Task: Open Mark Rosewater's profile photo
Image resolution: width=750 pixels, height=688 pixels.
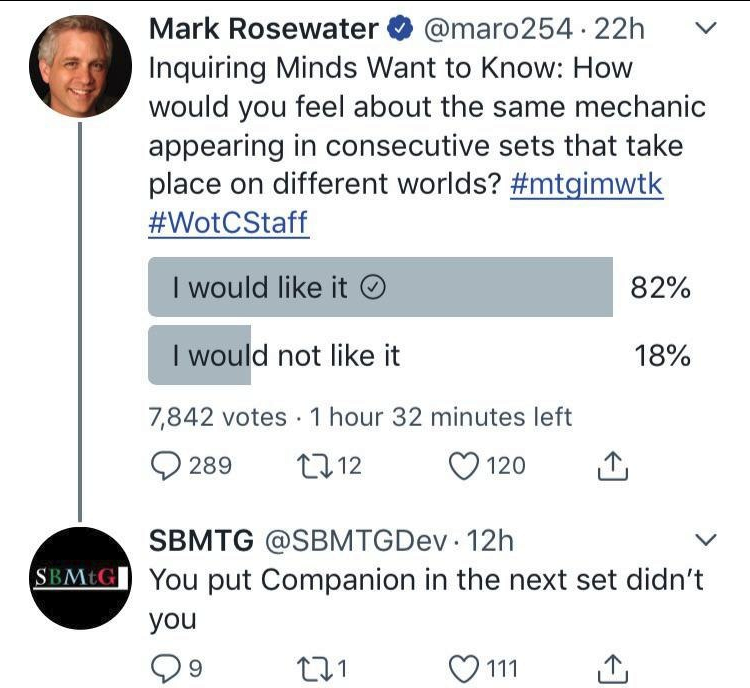Action: point(80,67)
